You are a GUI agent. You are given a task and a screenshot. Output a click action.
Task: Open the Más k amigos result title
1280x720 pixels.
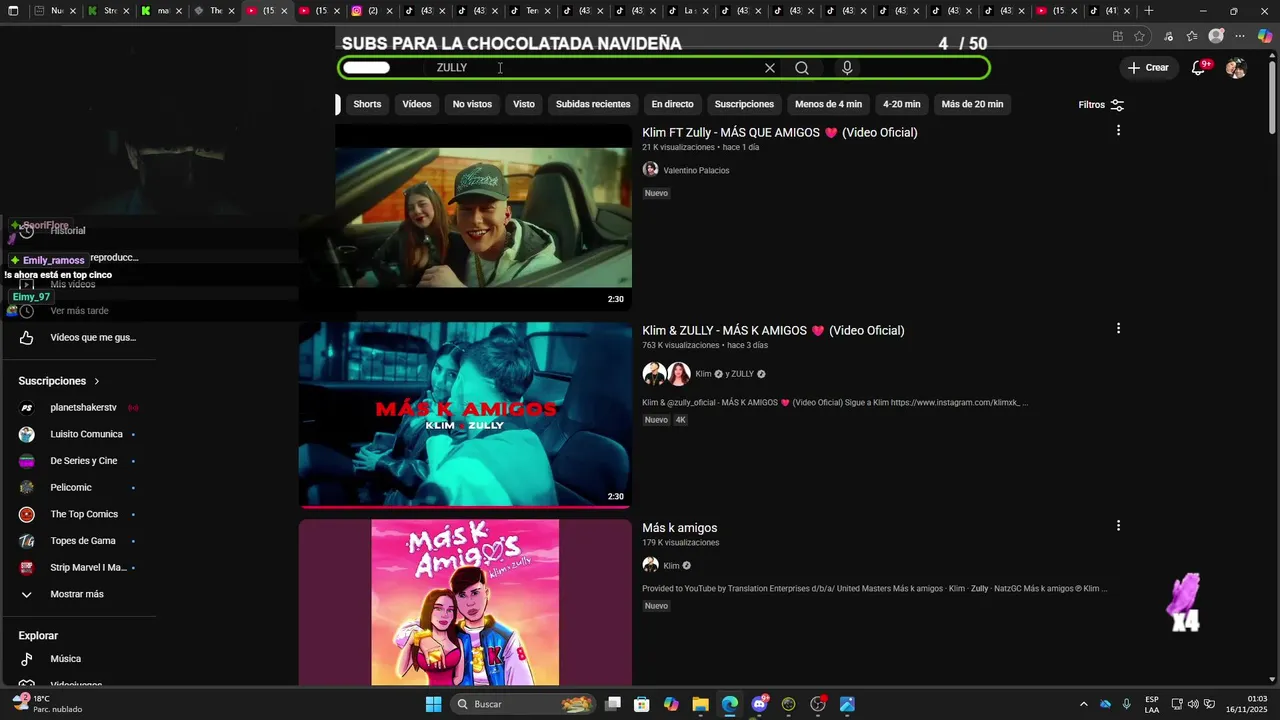[680, 528]
